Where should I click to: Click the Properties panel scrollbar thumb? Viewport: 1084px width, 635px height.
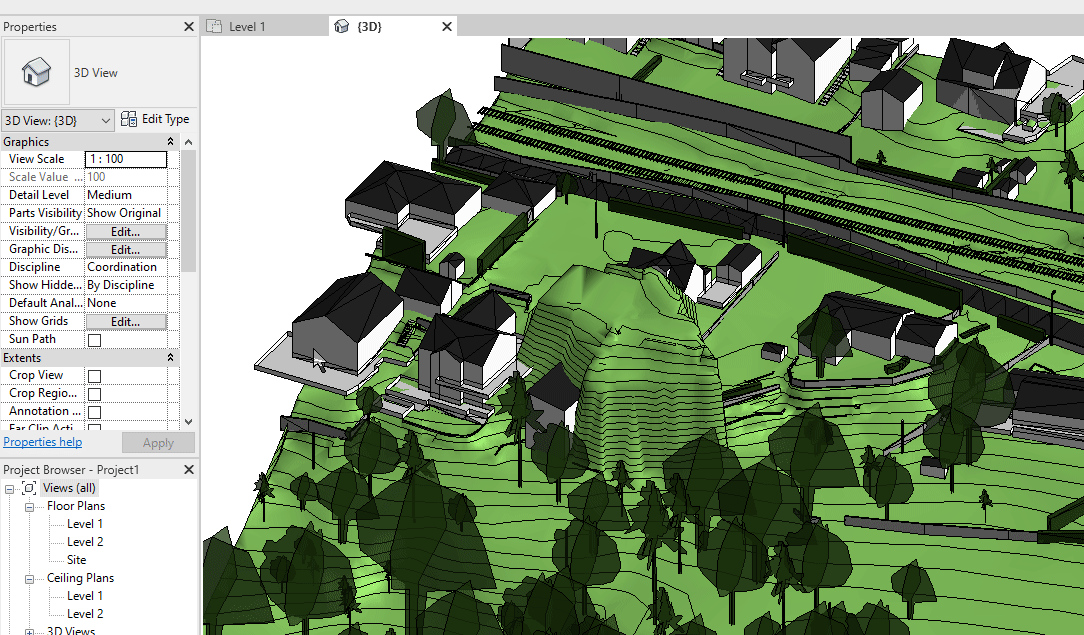189,211
